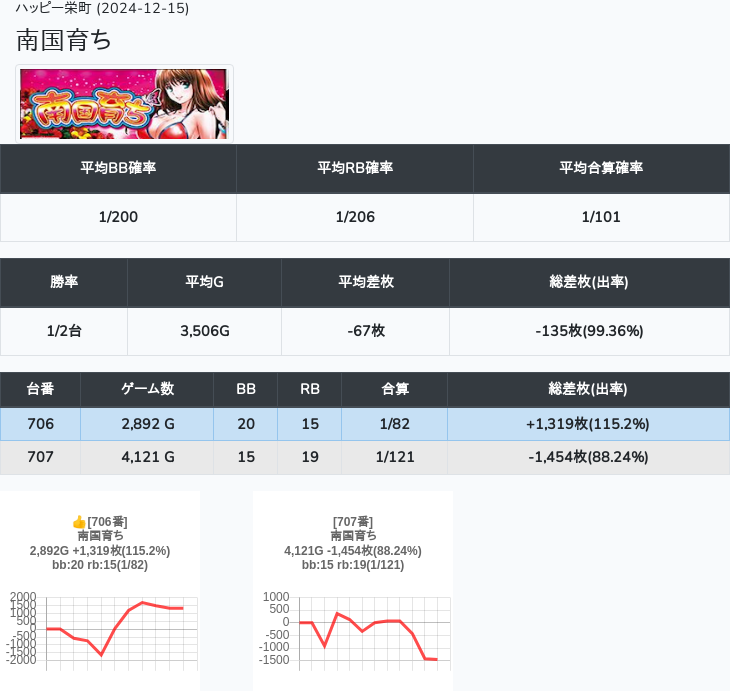Click the 南国育ち machine banner image
Screen dimensions: 730x691
124,104
